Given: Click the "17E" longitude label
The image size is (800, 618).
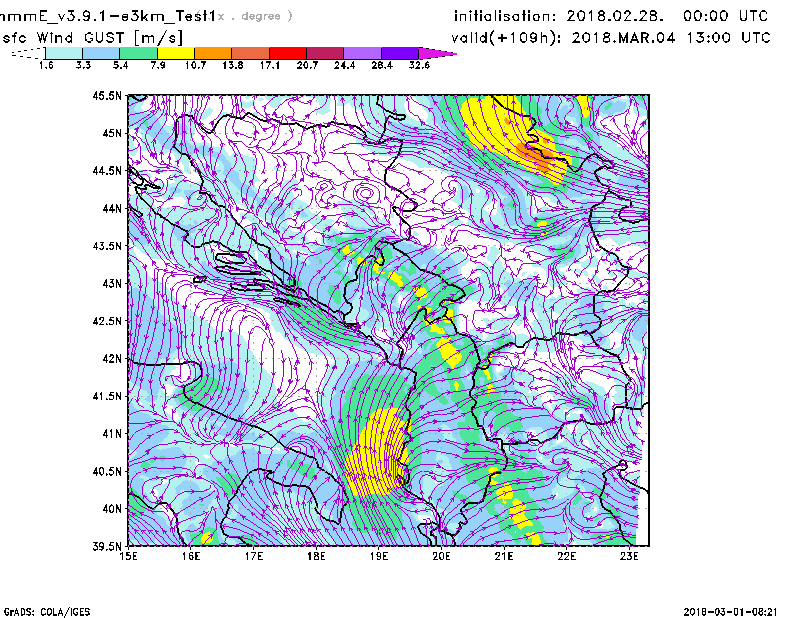Looking at the screenshot, I should [x=253, y=556].
